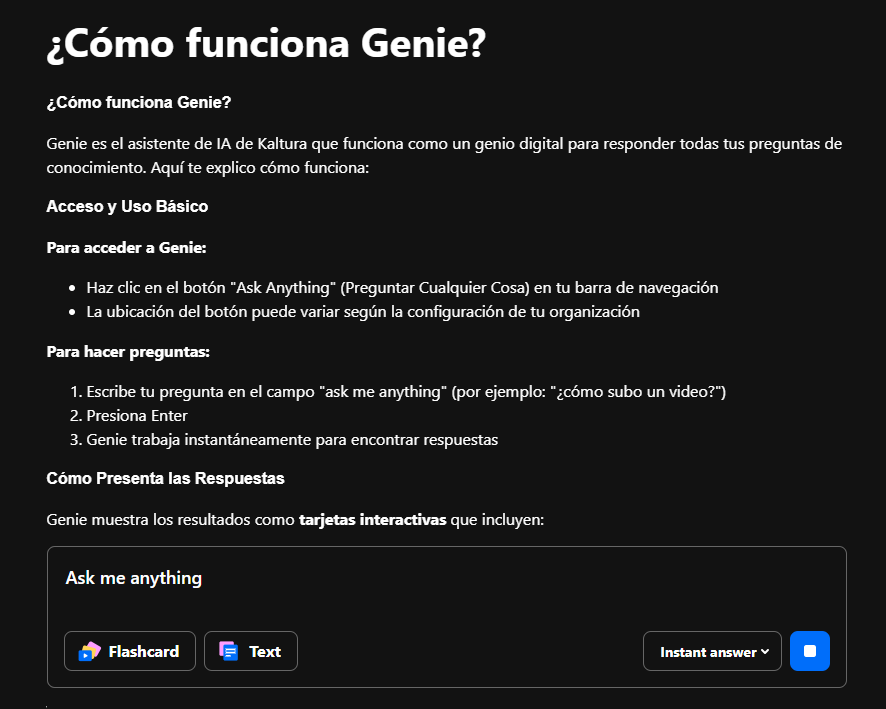Click the Para hacer preguntas: label
Image resolution: width=886 pixels, height=709 pixels.
tap(128, 352)
